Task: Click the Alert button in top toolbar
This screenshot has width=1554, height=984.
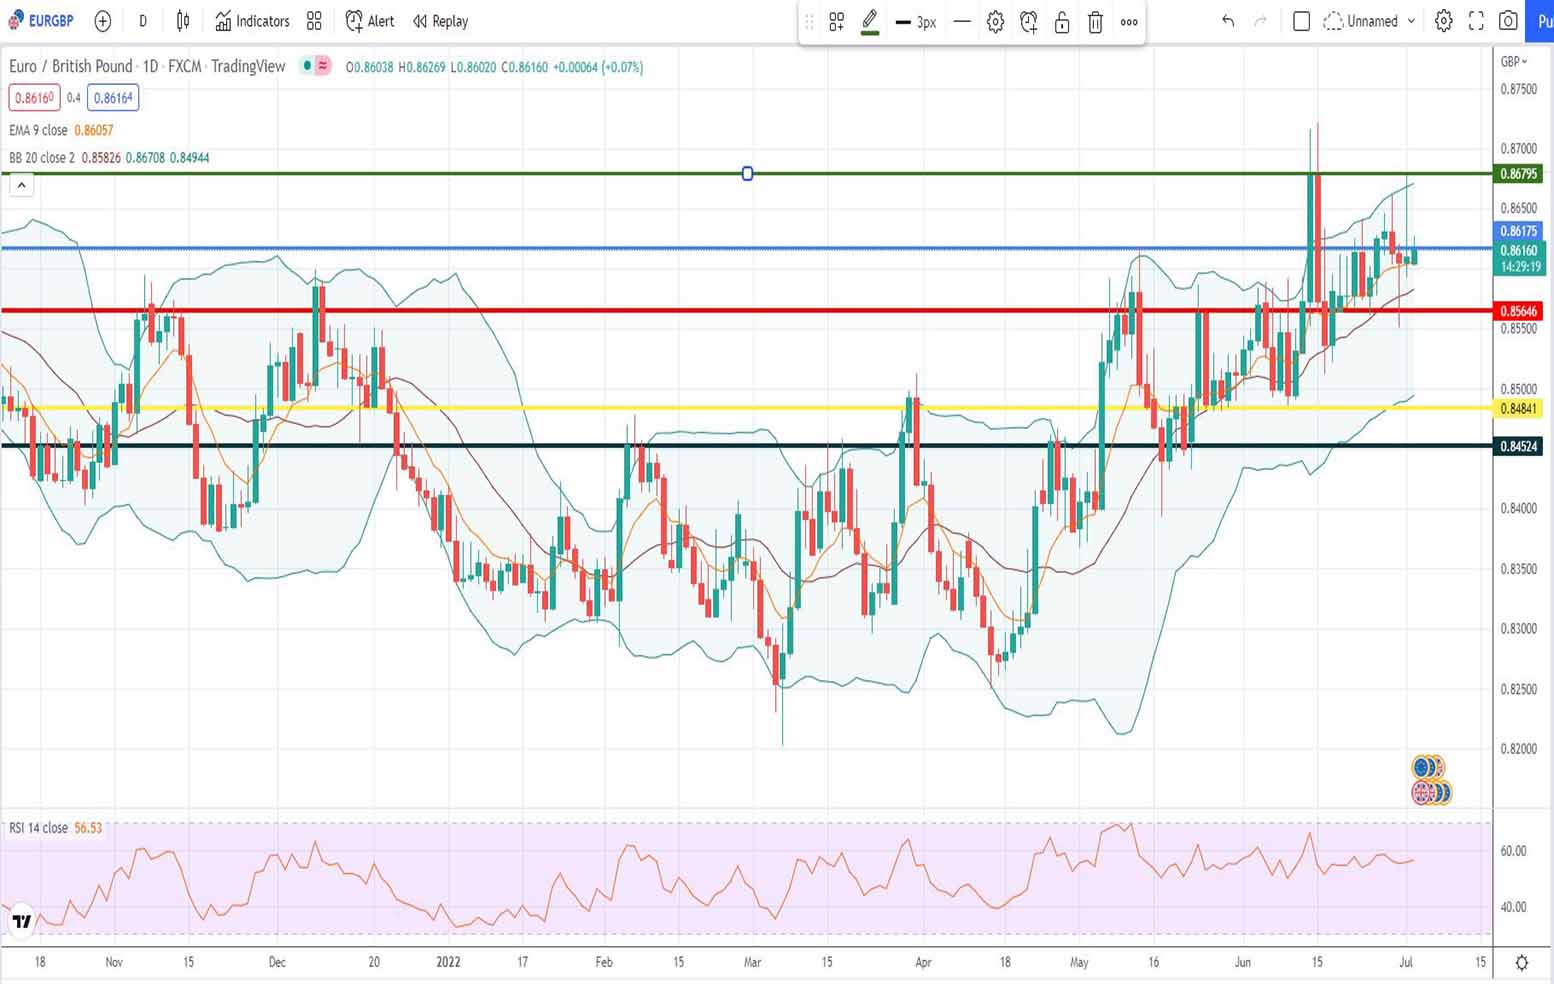Action: [x=370, y=21]
